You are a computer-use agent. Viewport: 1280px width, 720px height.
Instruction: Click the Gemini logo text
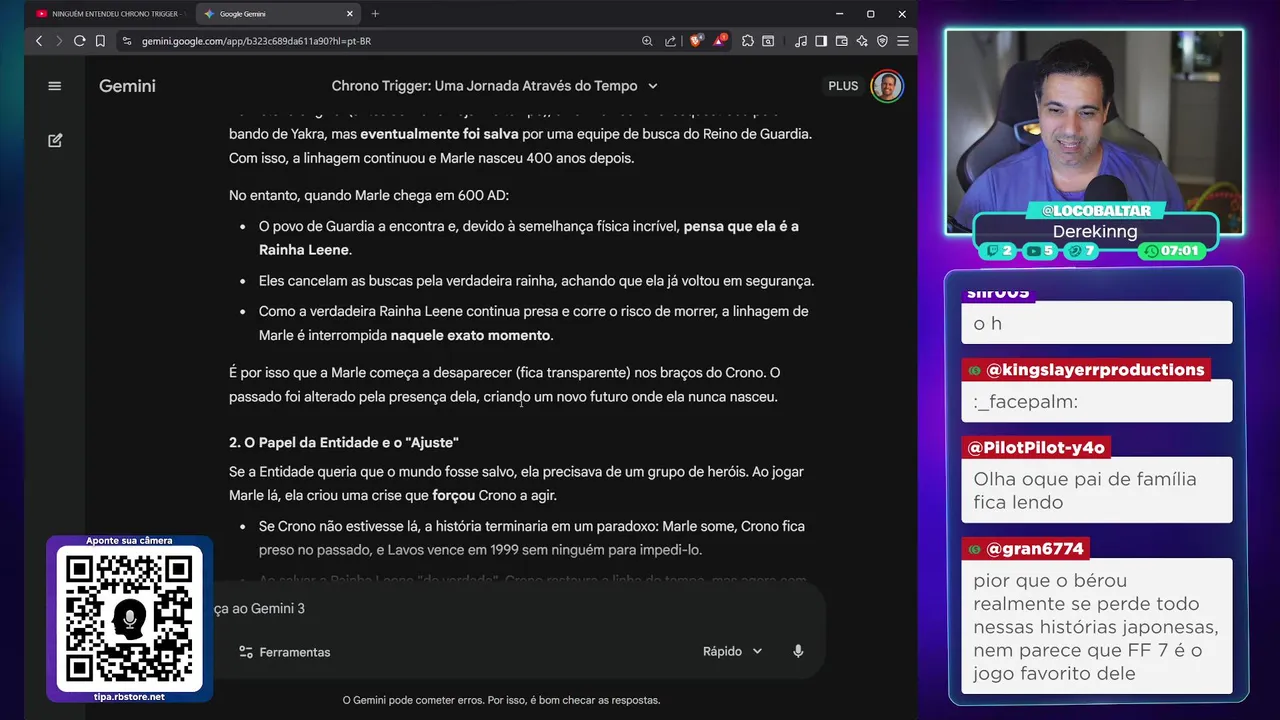pos(127,86)
